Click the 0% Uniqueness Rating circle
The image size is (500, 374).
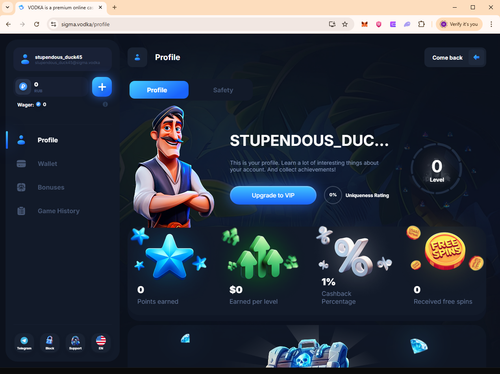pos(333,195)
